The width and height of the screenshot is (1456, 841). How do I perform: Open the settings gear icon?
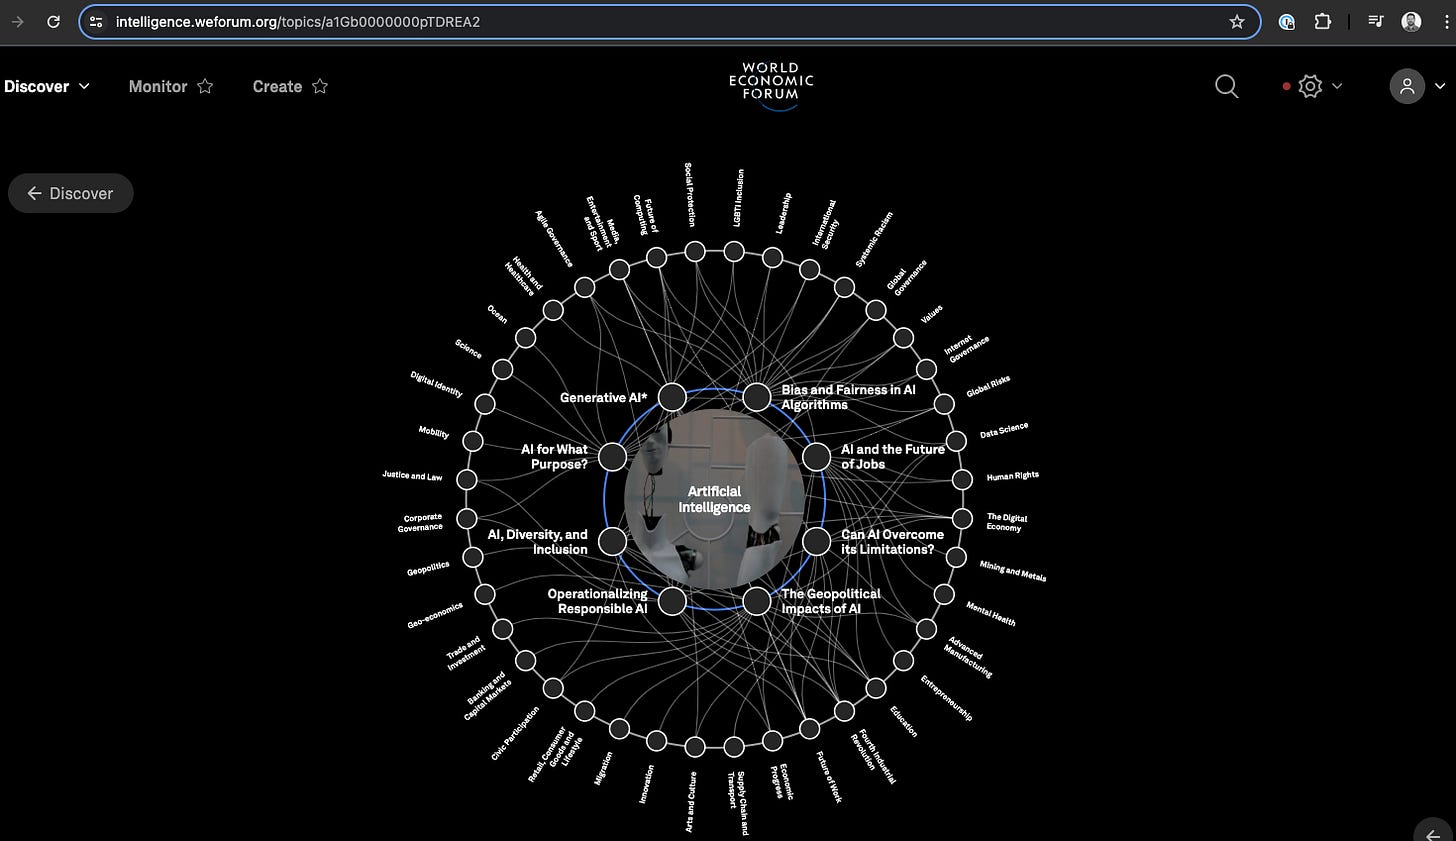pos(1310,86)
